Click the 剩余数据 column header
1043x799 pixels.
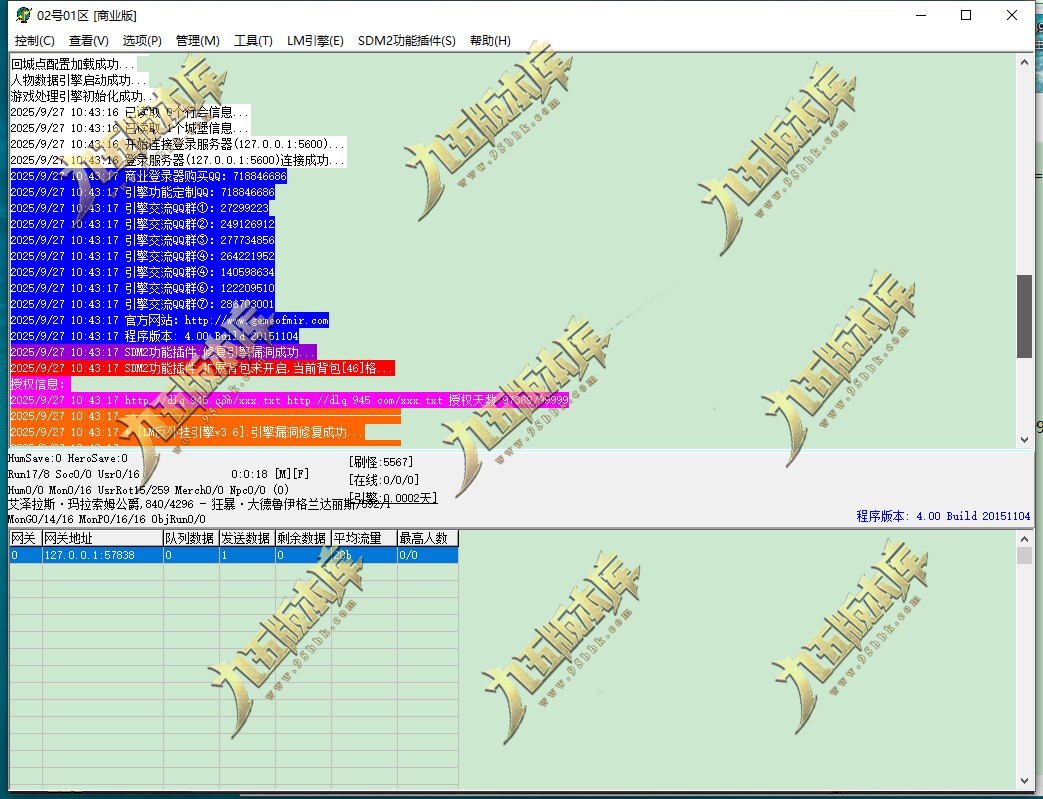[x=303, y=538]
